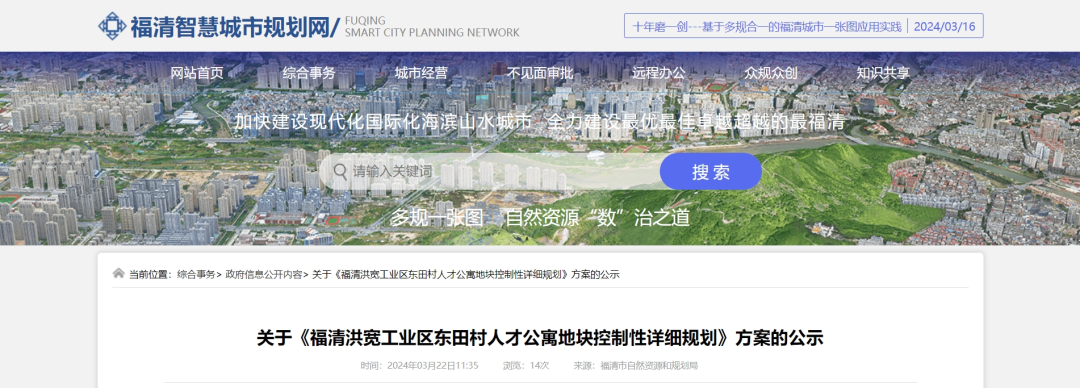This screenshot has width=1080, height=388.
Task: Click the magnifier icon in search box
Action: pyautogui.click(x=340, y=171)
